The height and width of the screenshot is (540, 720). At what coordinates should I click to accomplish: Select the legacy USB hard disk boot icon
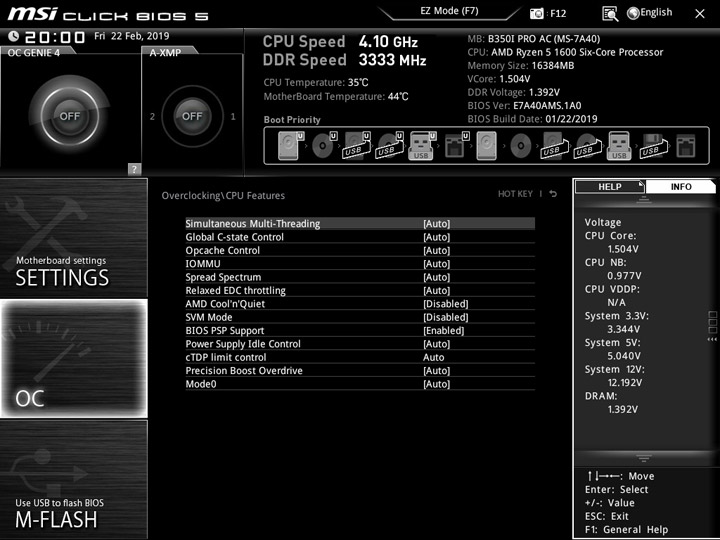click(554, 146)
